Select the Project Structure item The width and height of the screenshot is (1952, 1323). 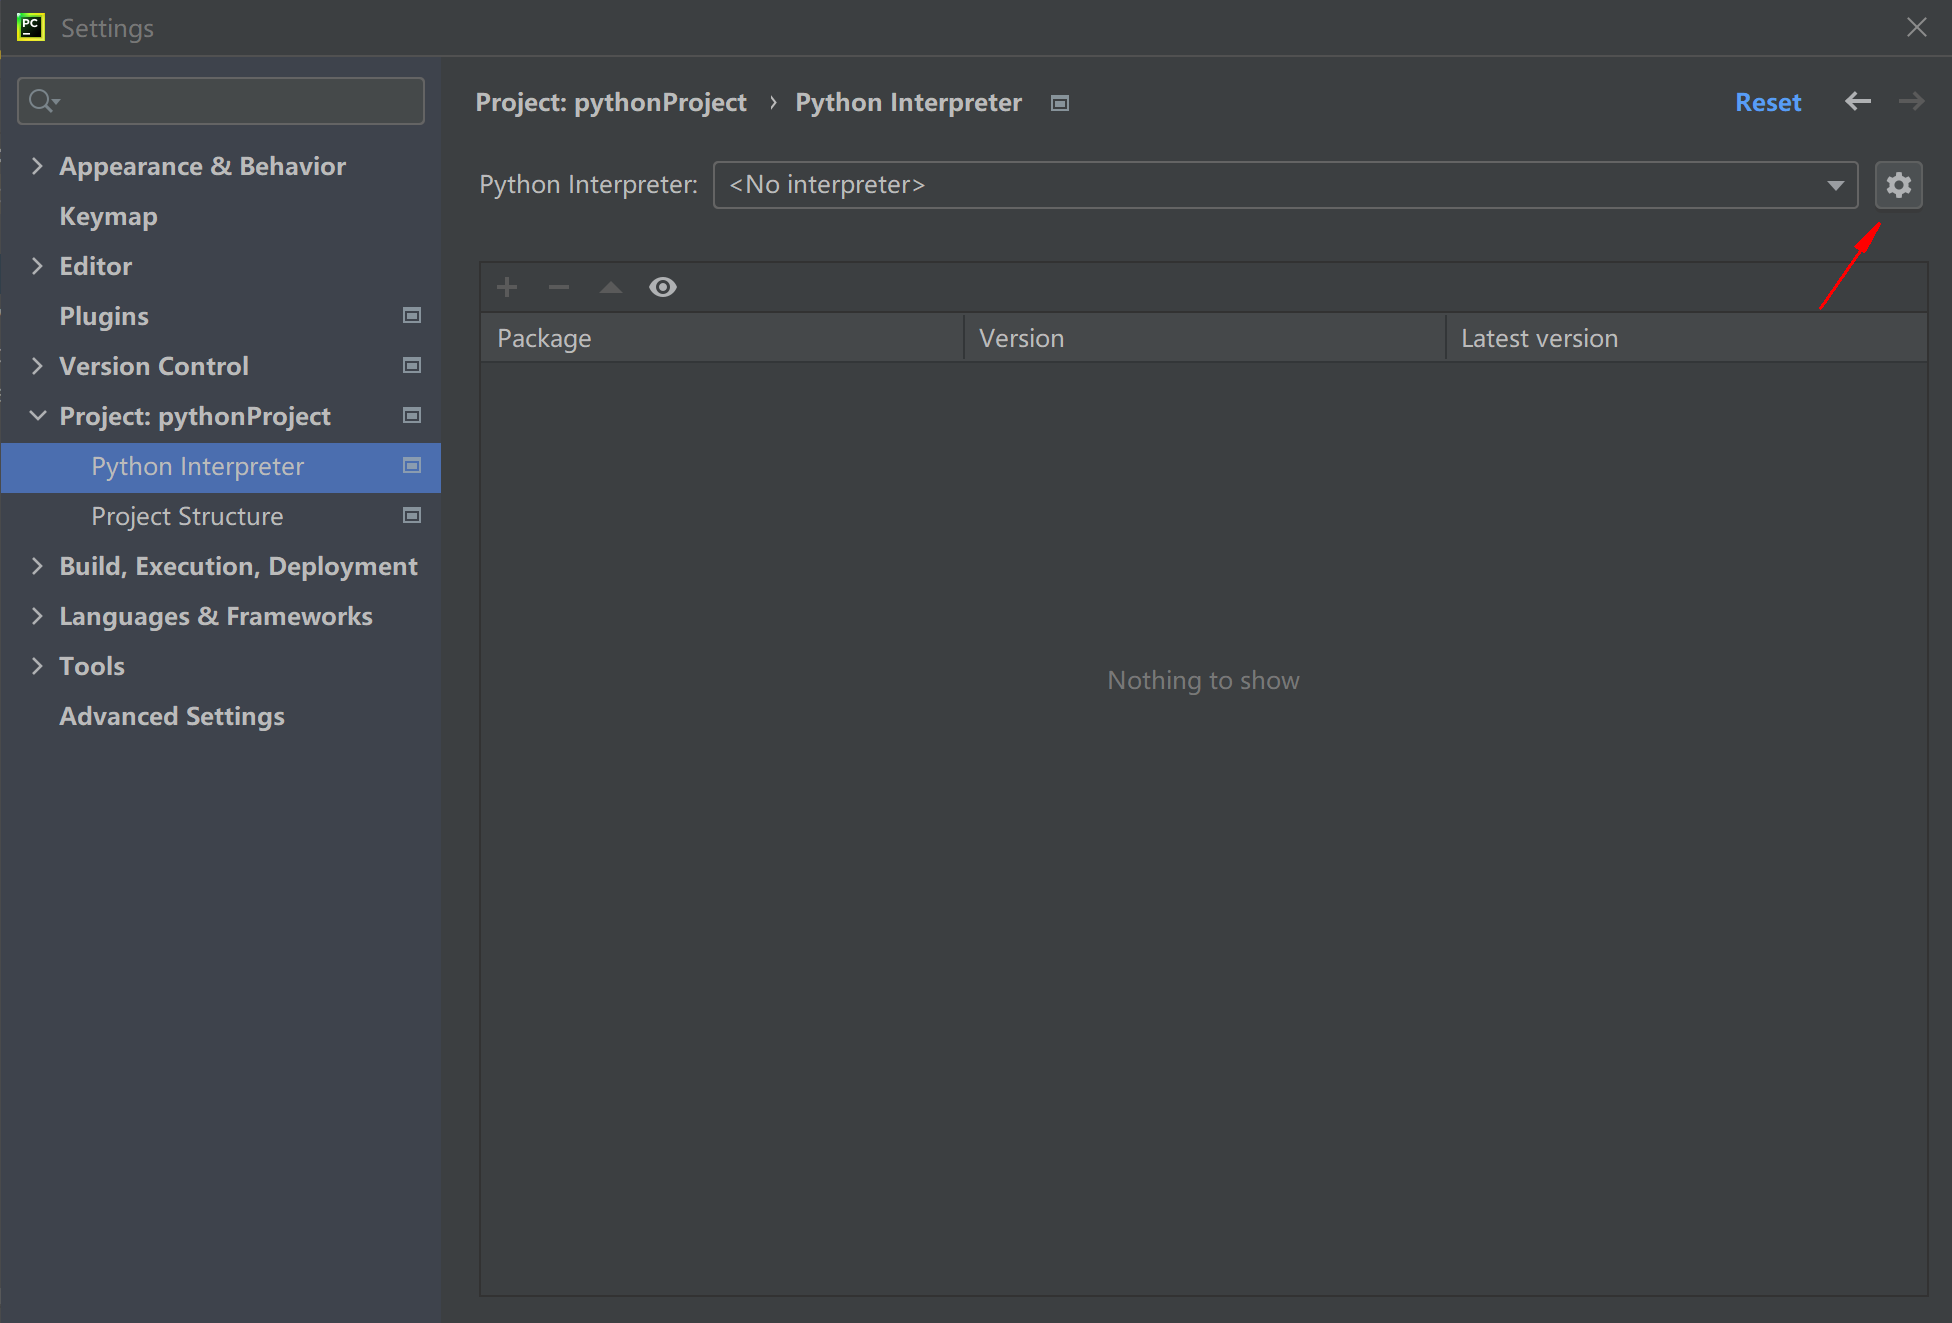coord(187,516)
